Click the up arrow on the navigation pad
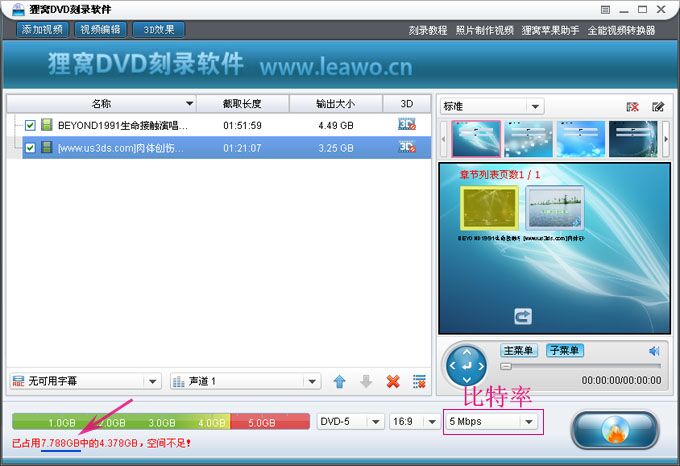The image size is (680, 466). click(x=467, y=352)
